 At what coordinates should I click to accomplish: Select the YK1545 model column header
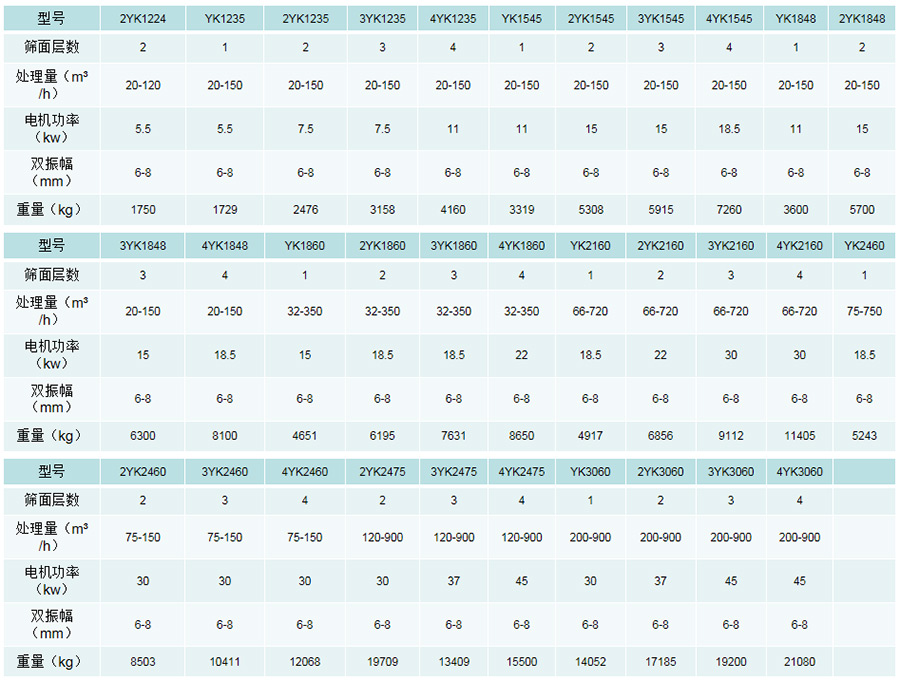(521, 19)
